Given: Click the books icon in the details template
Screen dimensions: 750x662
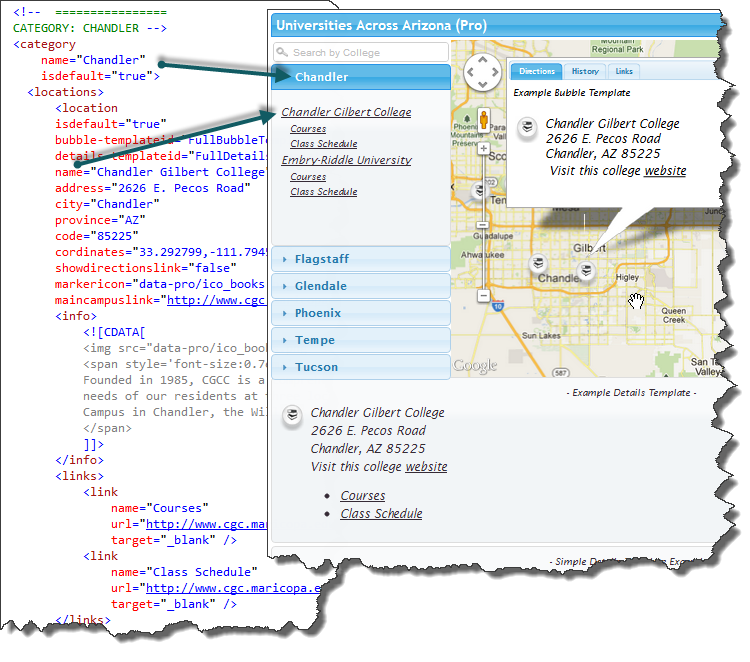Looking at the screenshot, I should pyautogui.click(x=292, y=415).
